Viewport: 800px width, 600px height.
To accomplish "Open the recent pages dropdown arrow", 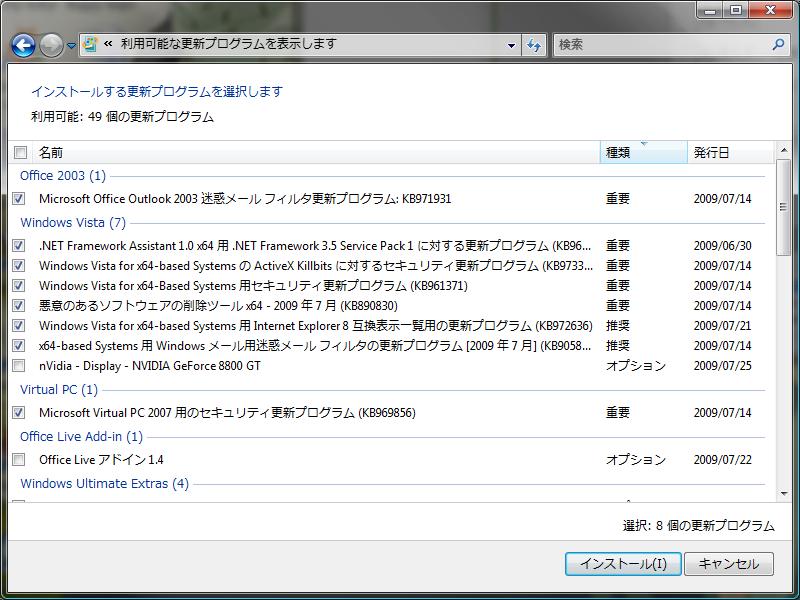I will tap(71, 46).
